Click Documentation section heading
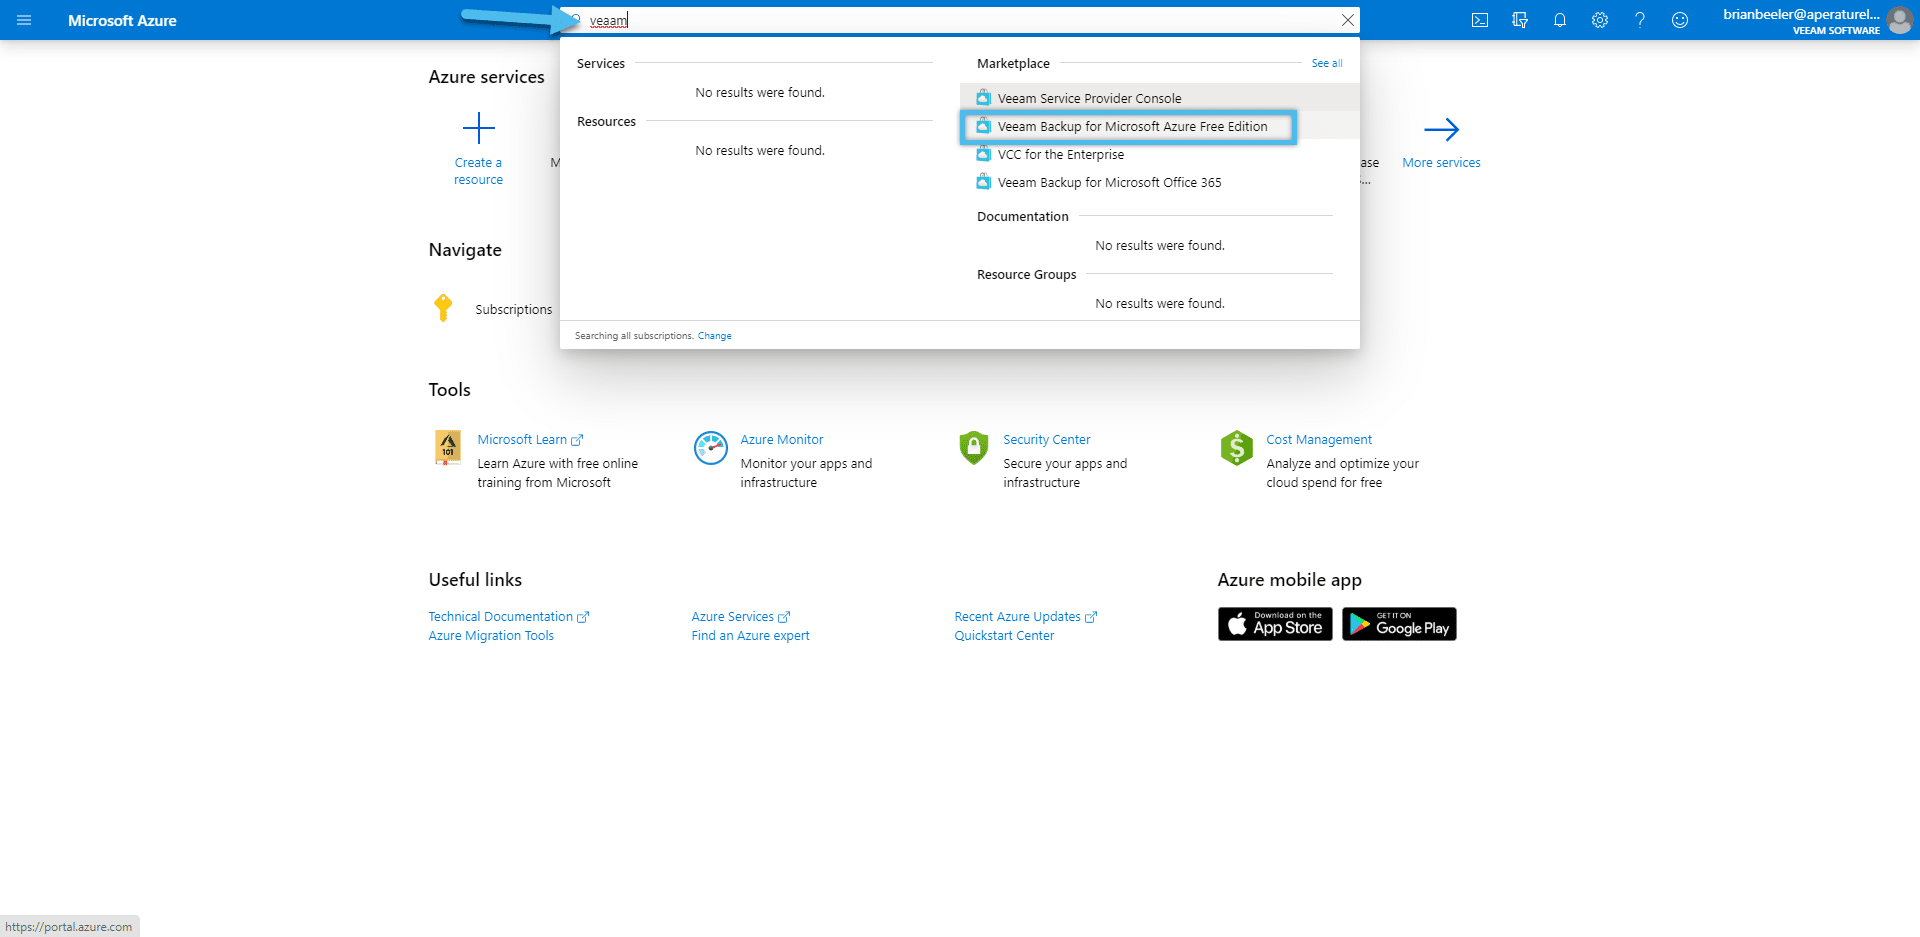This screenshot has width=1920, height=937. 1022,216
